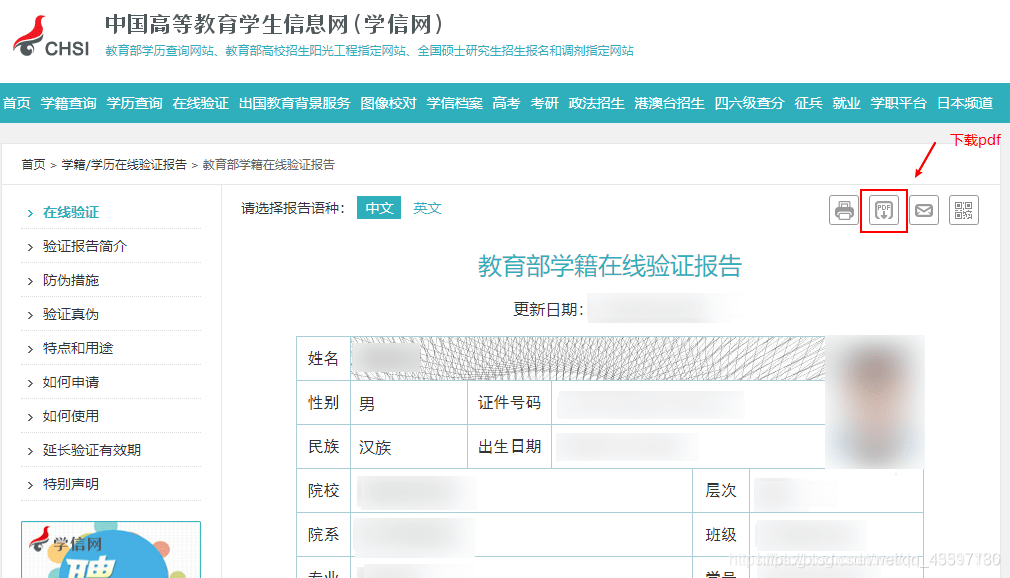Click the 性别 label cell
The image size is (1010, 578).
tap(323, 403)
